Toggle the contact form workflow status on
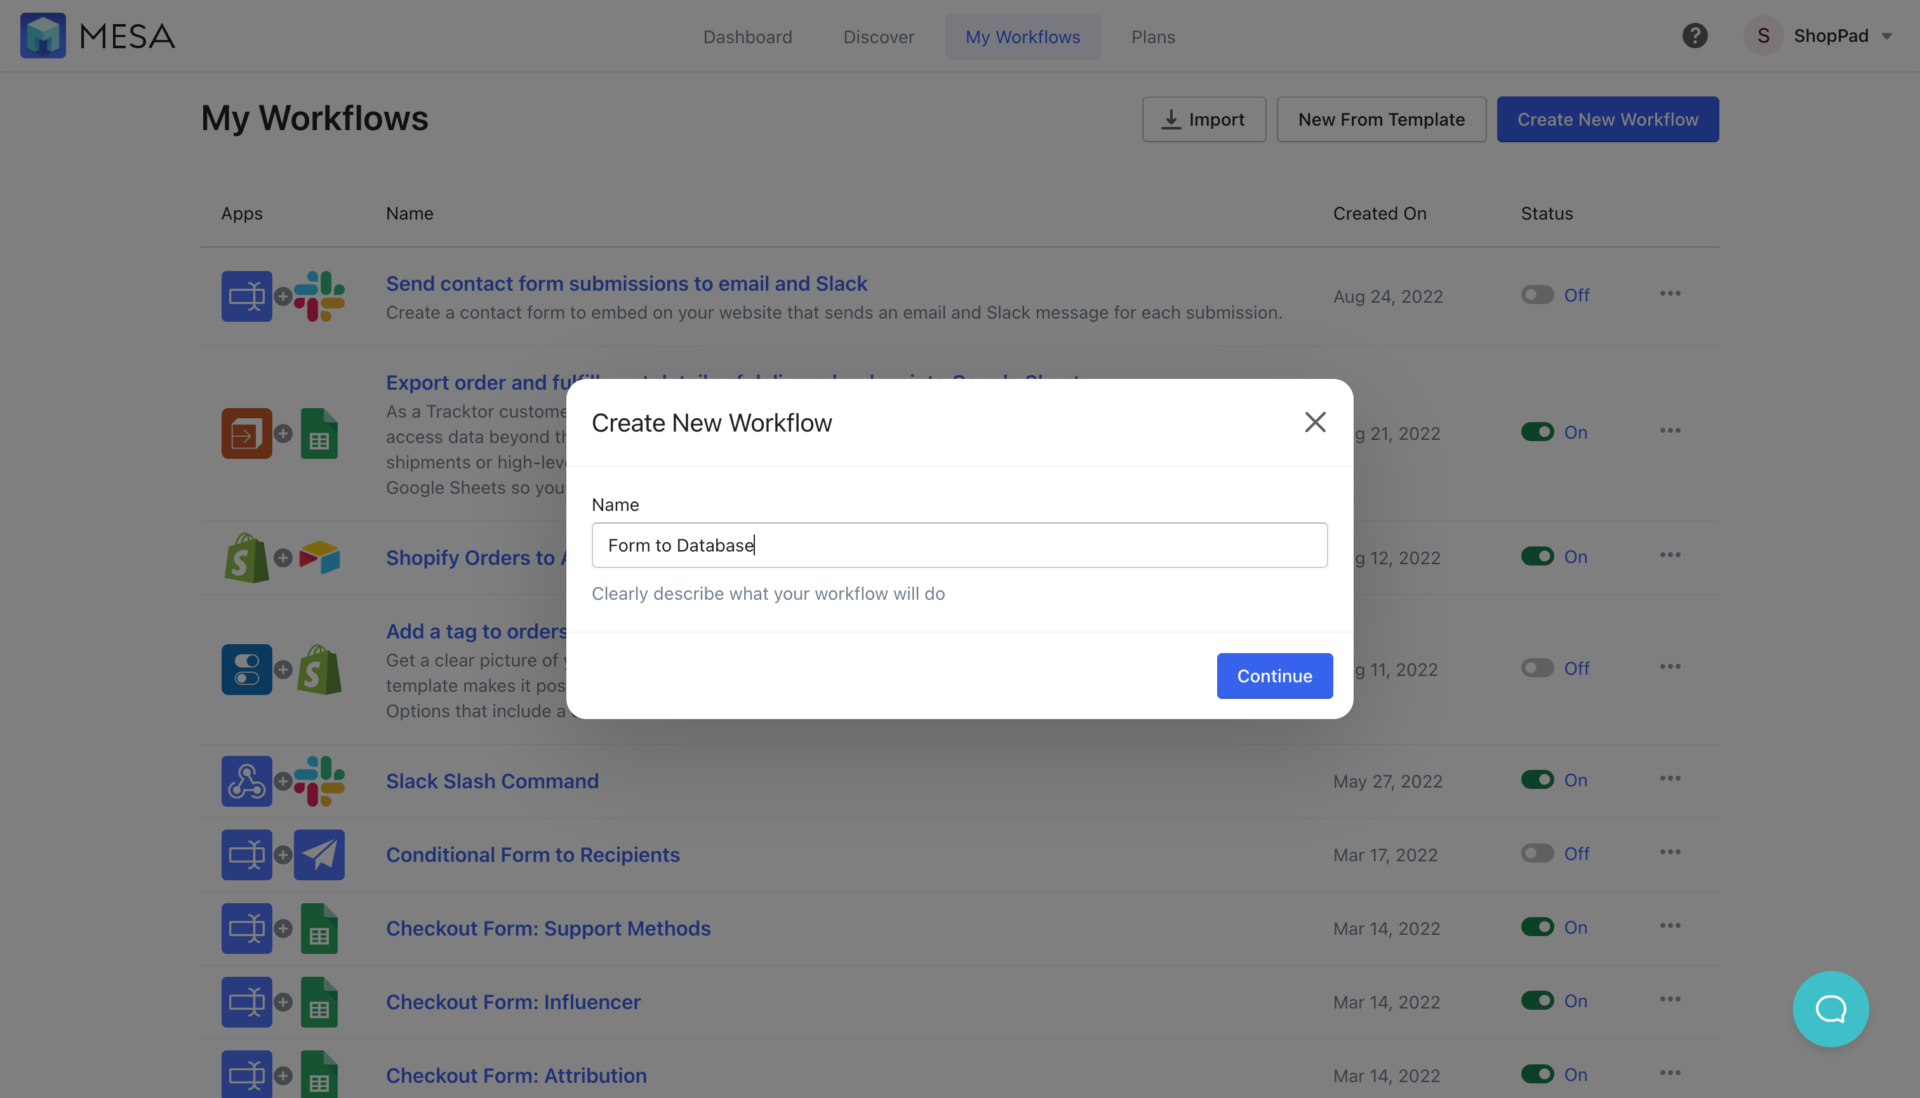Viewport: 1920px width, 1098px height. [x=1537, y=295]
